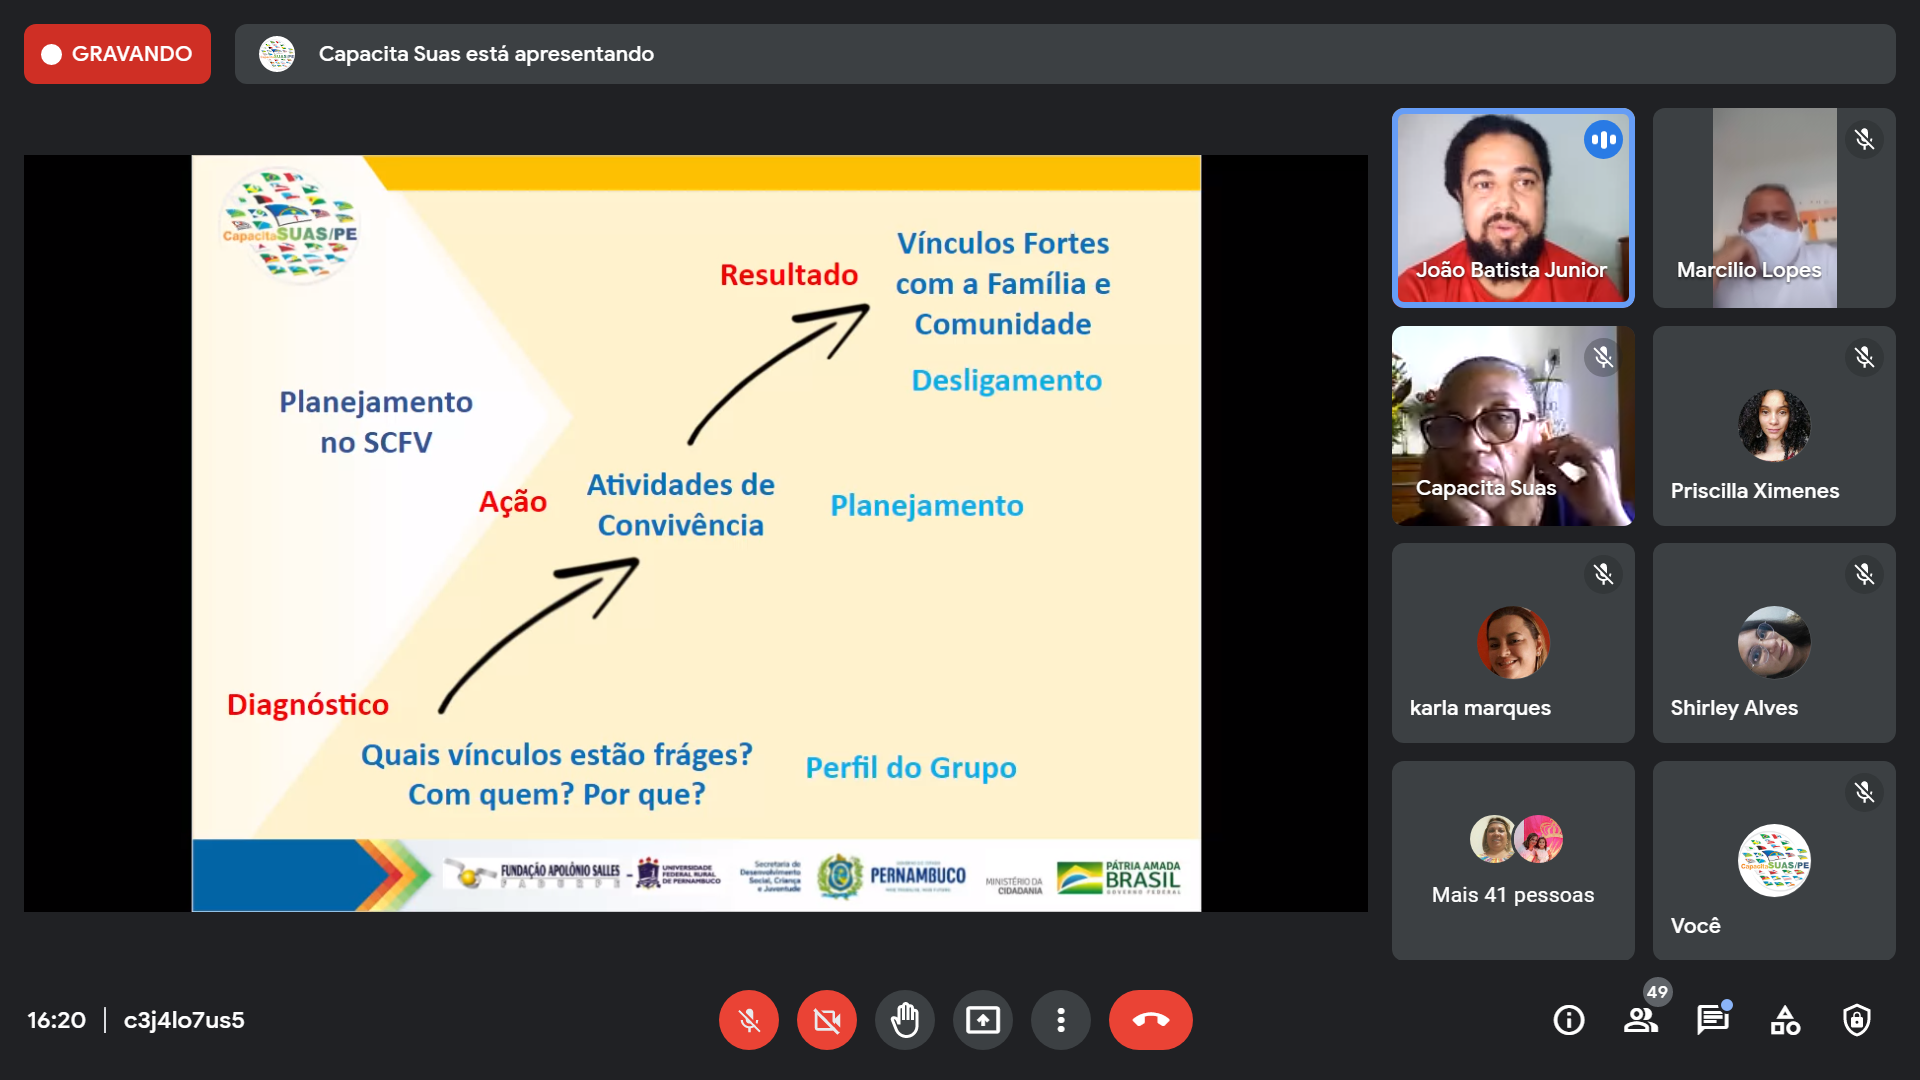Open the chat panel
This screenshot has height=1080, width=1920.
(1712, 1020)
